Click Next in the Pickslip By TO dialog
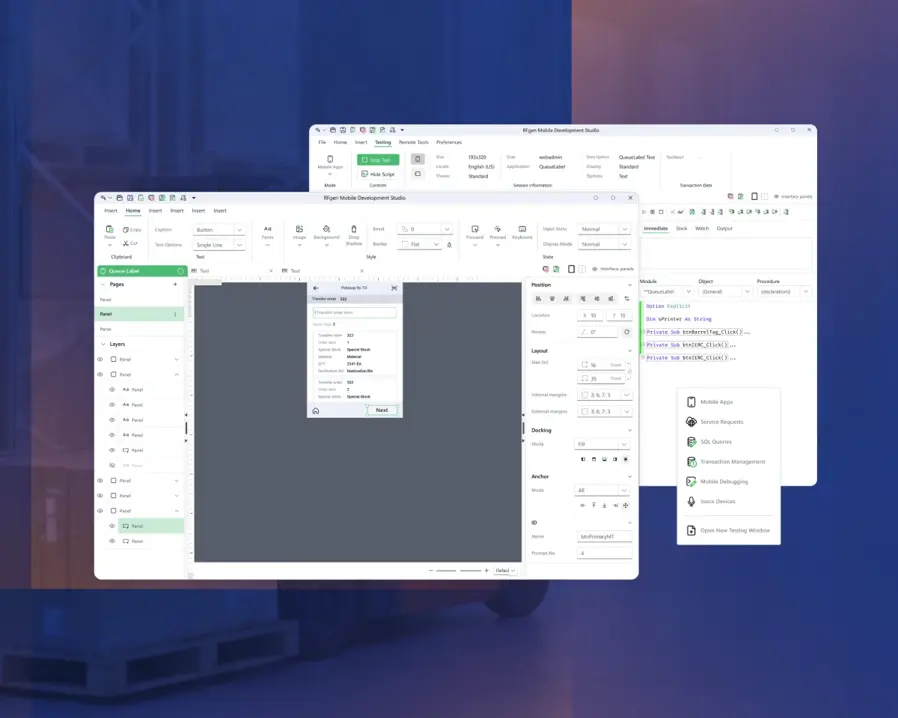This screenshot has height=718, width=898. (x=381, y=410)
